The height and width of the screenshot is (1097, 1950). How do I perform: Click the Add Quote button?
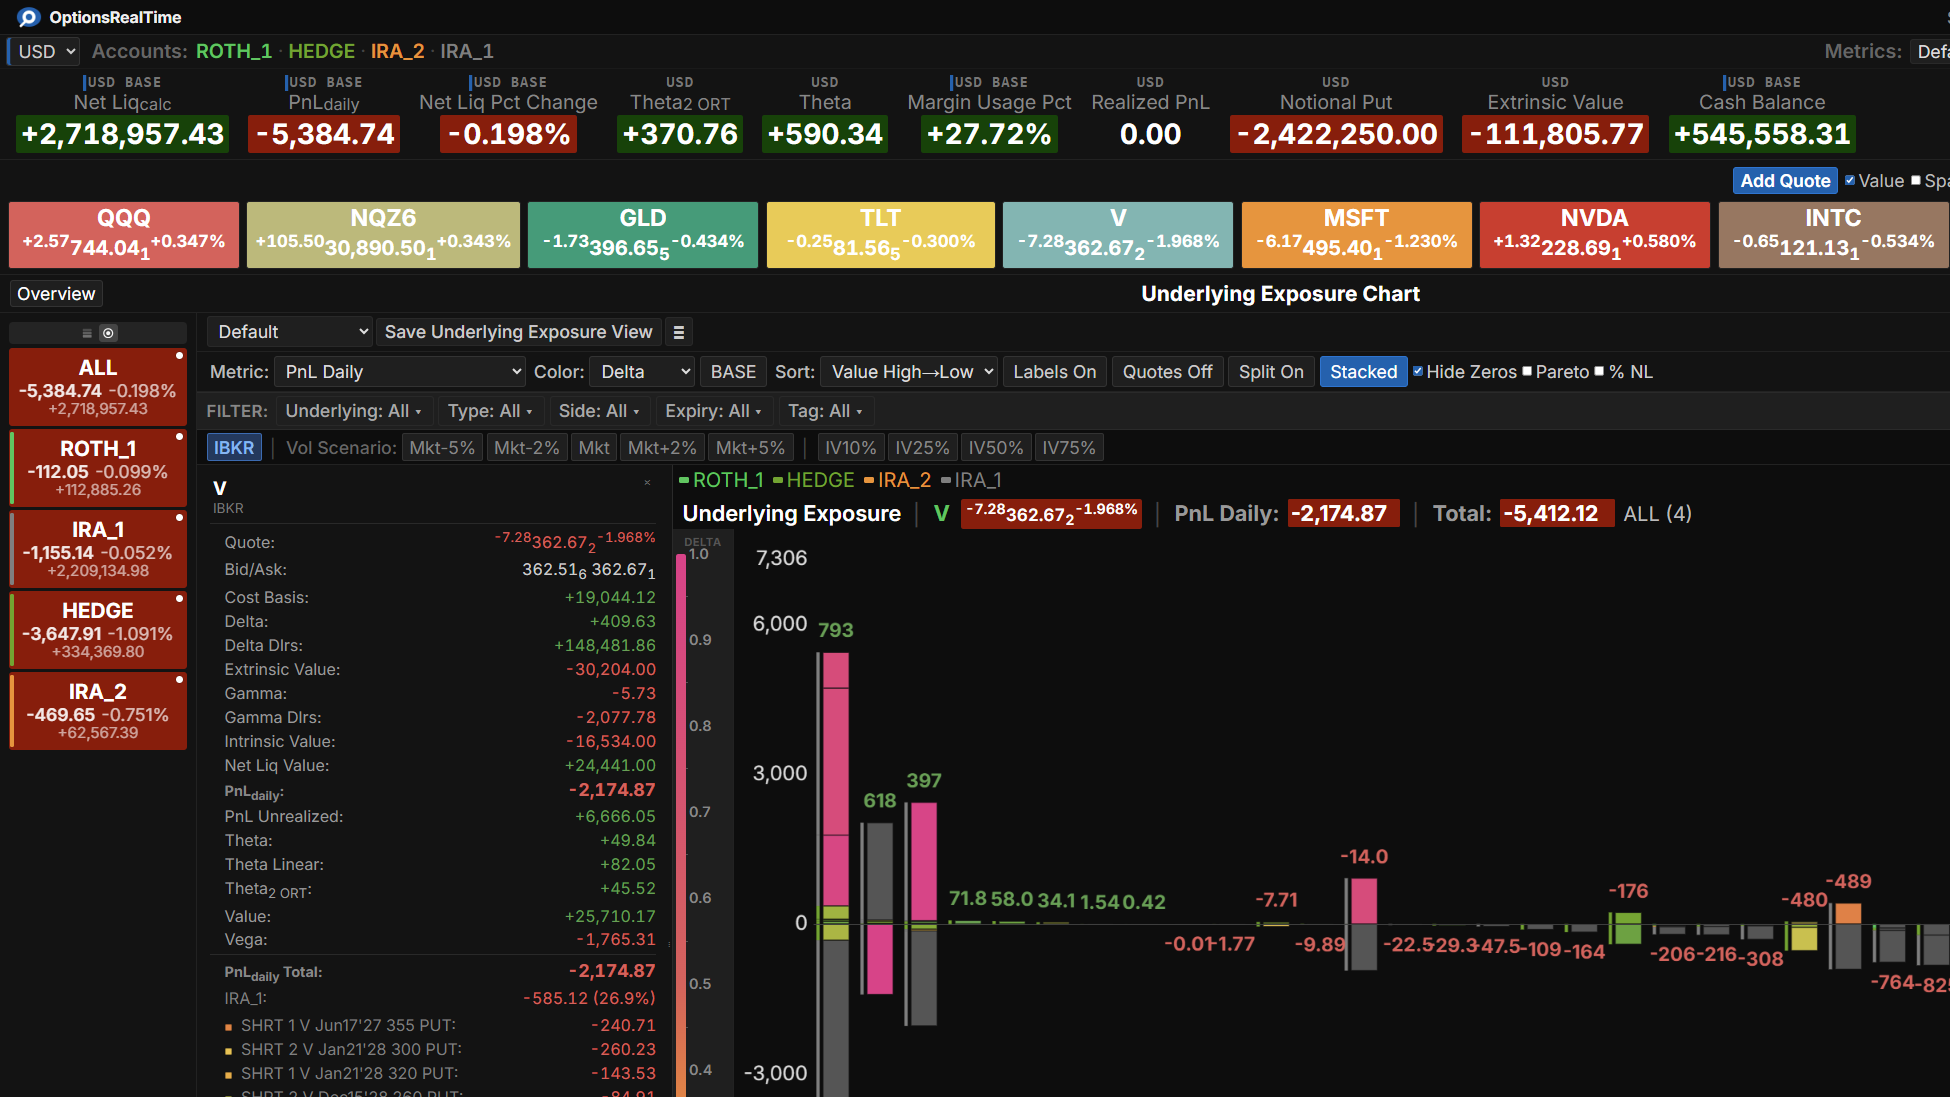(1785, 181)
